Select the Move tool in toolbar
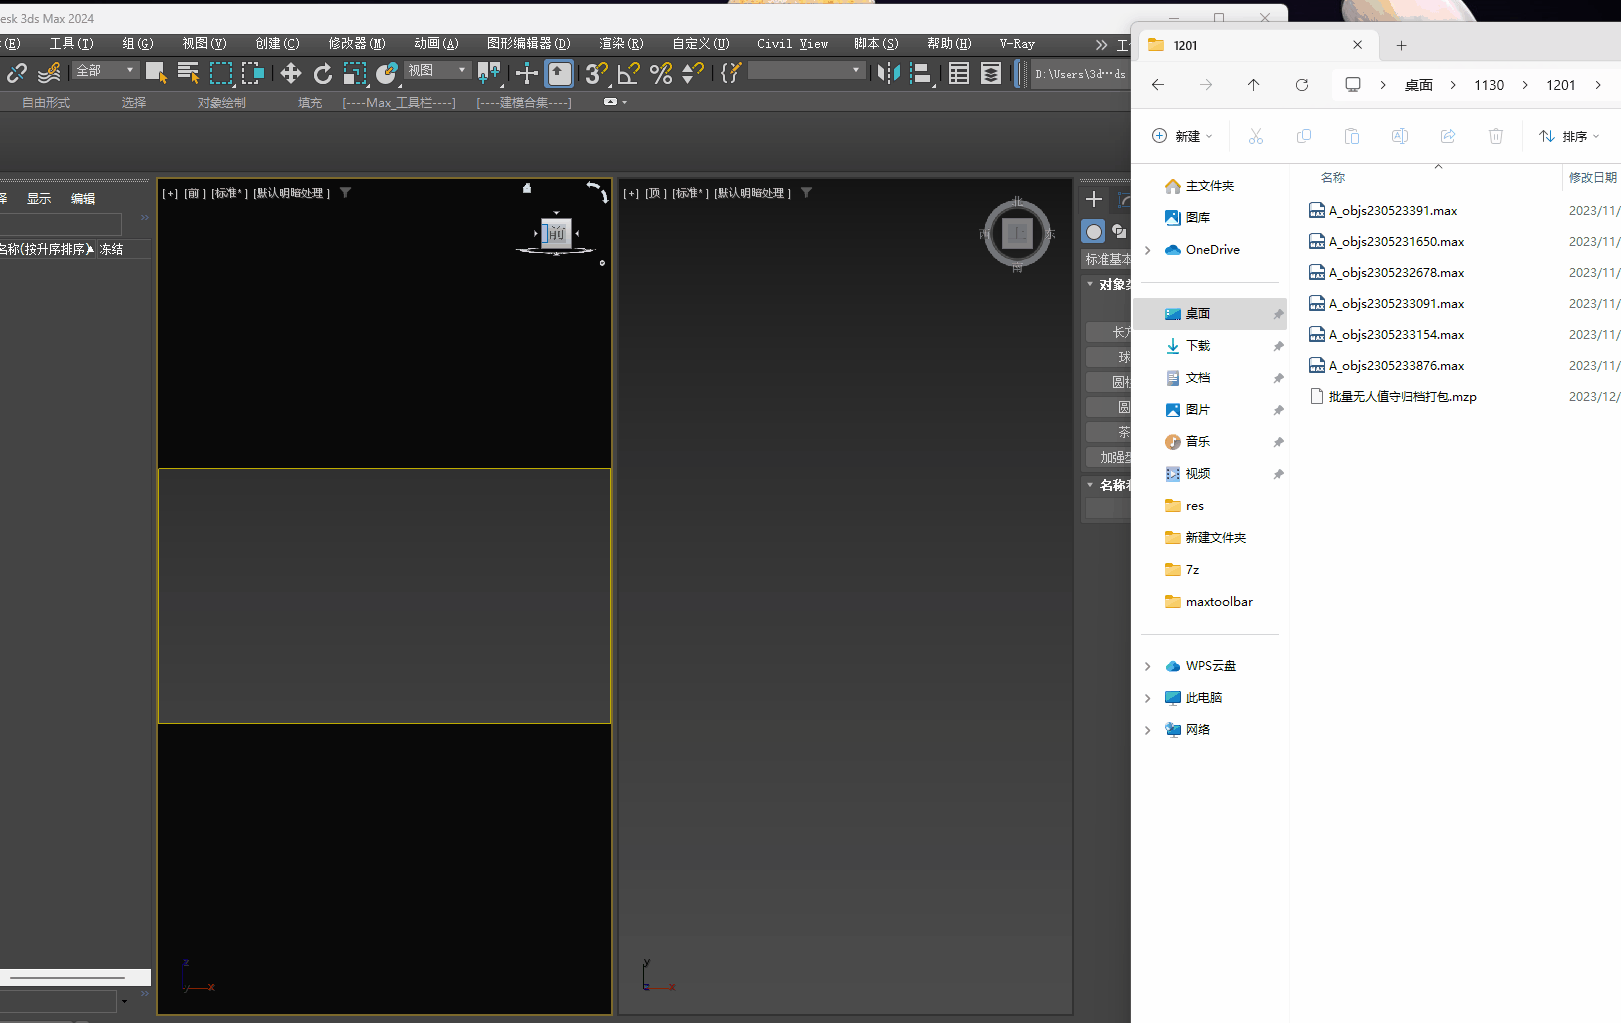Screen dimensions: 1621x1023 pos(291,73)
